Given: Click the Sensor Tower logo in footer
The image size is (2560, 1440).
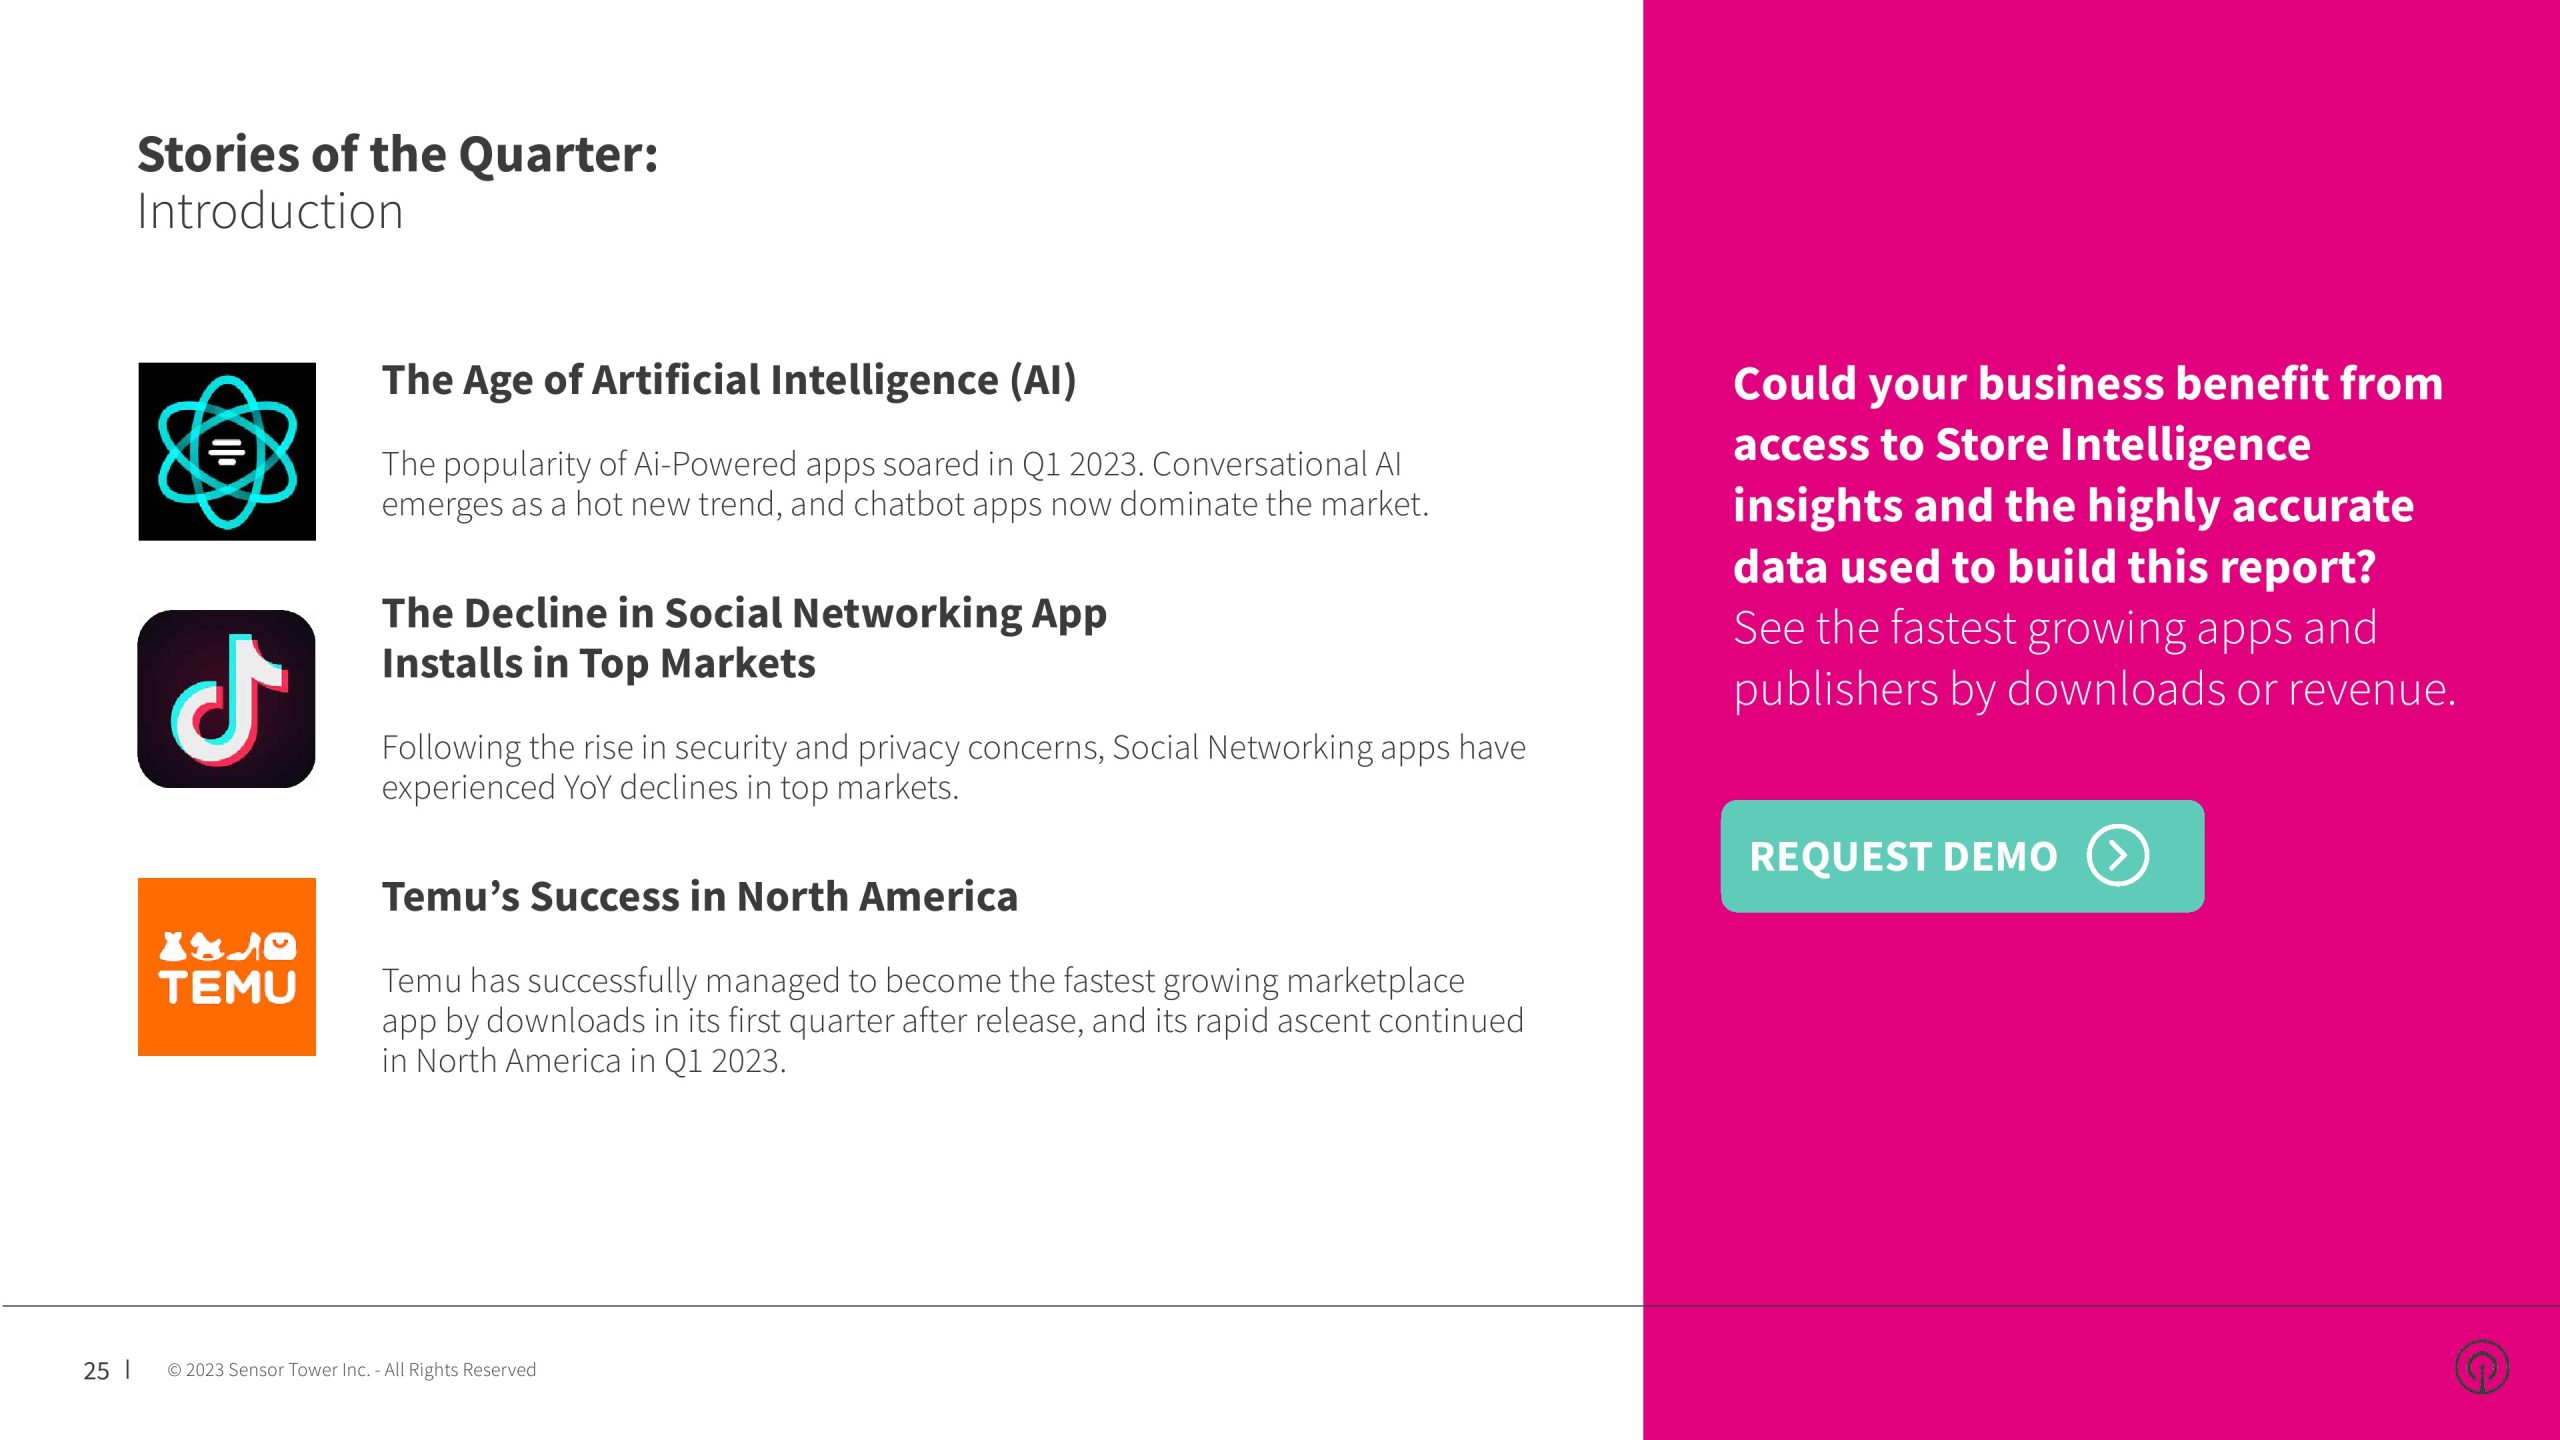Looking at the screenshot, I should 2481,1367.
